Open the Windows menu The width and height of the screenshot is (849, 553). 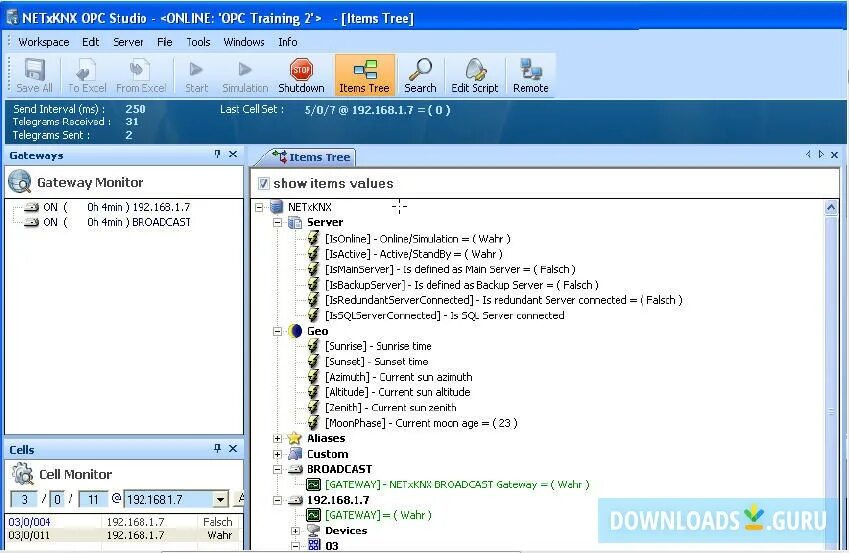(244, 42)
